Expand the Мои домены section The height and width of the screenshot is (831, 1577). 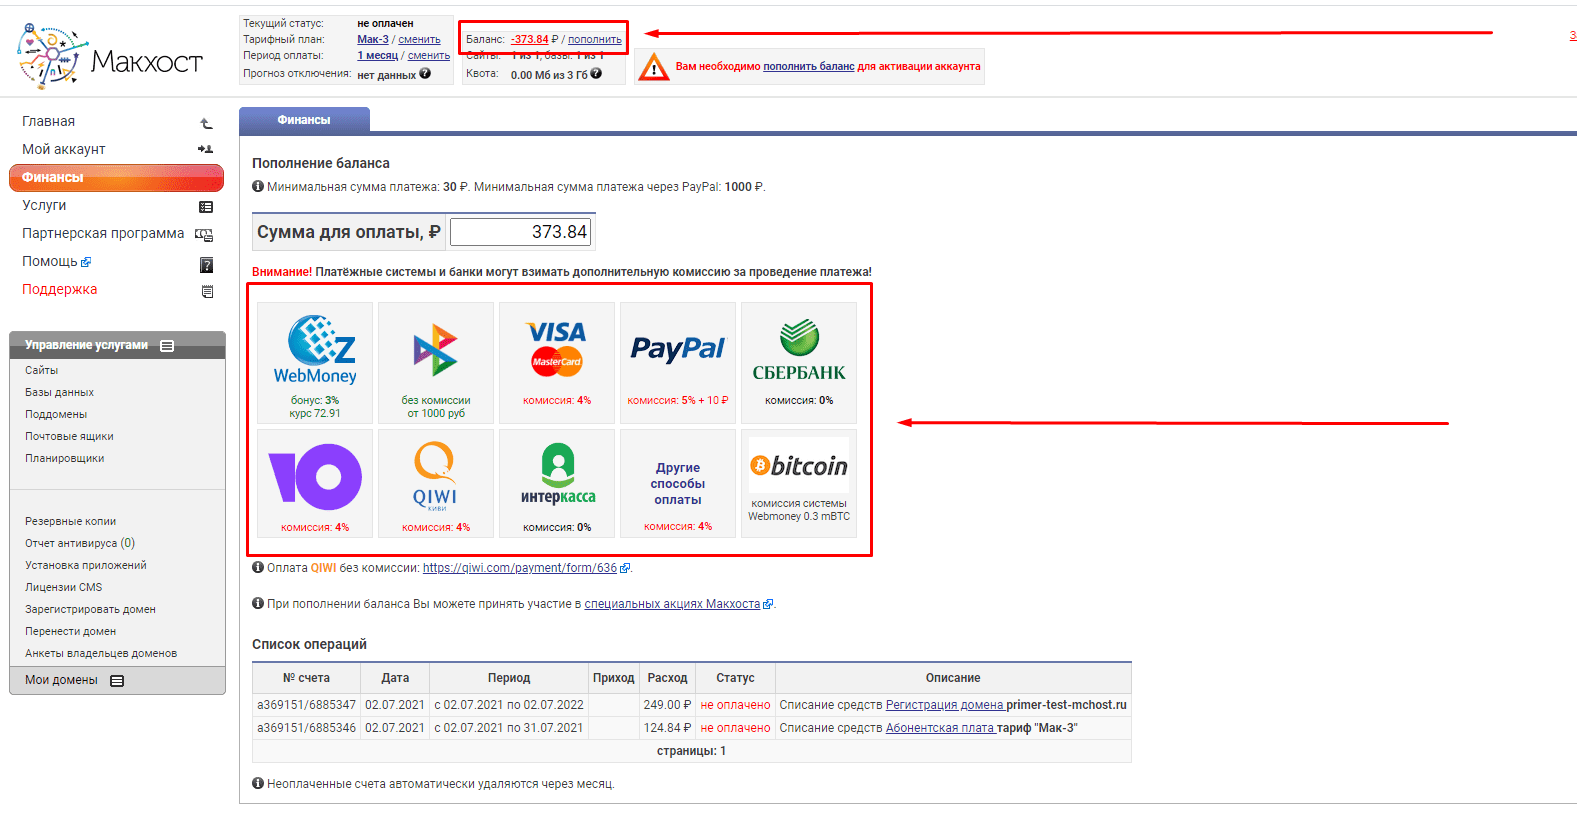(117, 681)
